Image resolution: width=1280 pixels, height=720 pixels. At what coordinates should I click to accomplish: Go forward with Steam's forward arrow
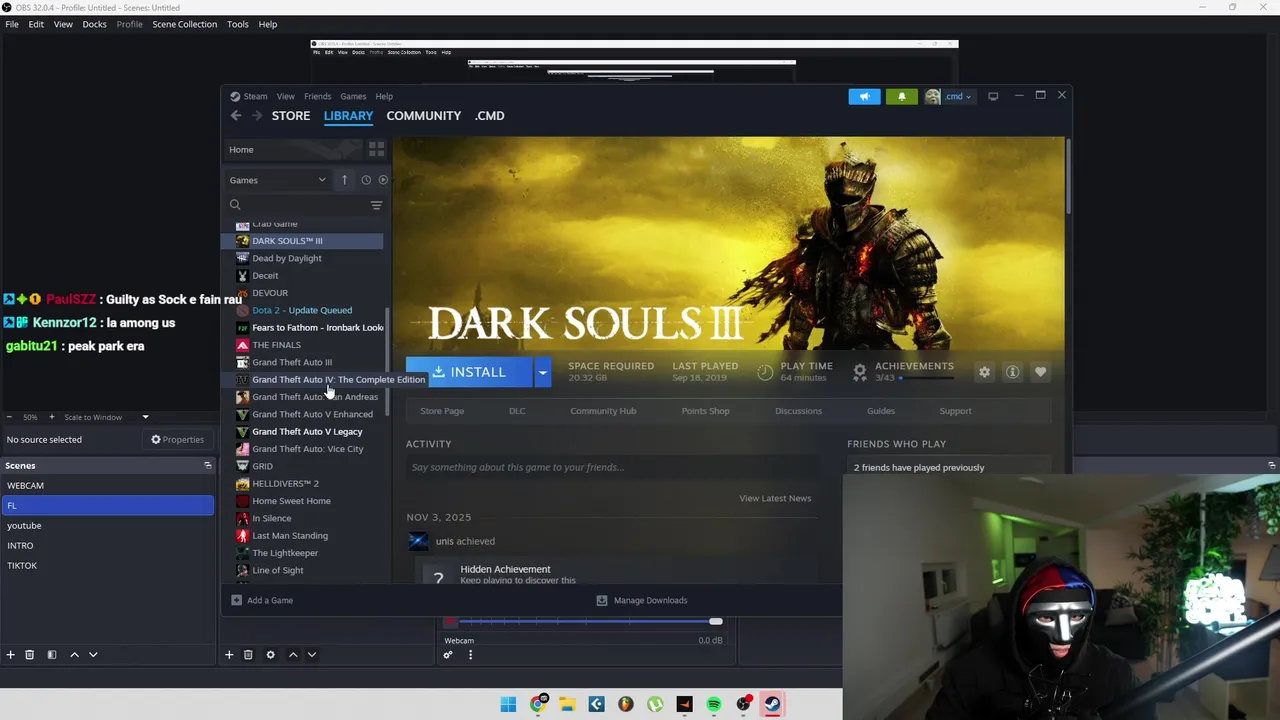pos(257,116)
